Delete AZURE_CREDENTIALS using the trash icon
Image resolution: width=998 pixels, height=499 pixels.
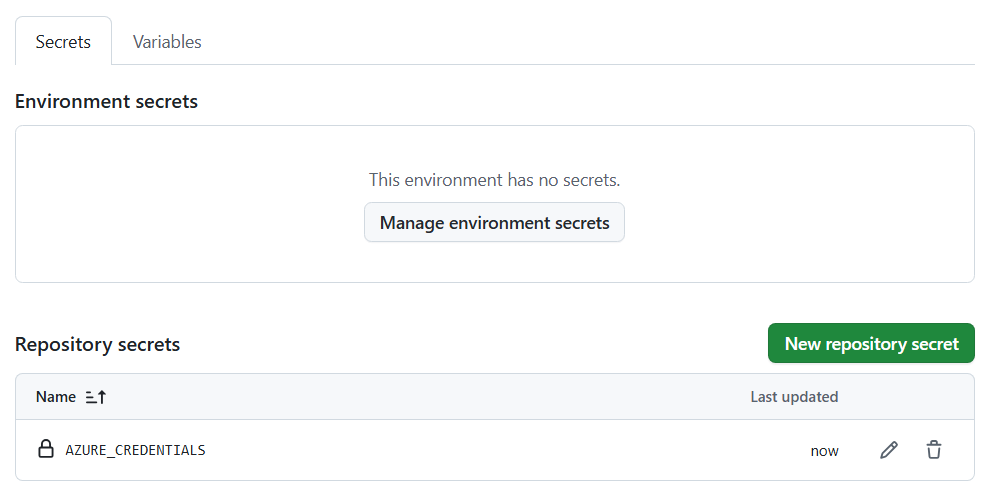click(933, 450)
